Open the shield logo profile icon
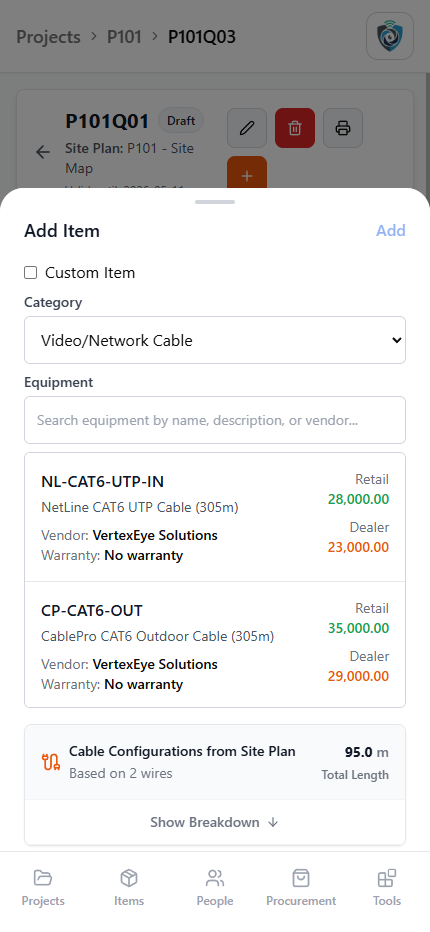Screen dimensions: 430x932 click(390, 36)
